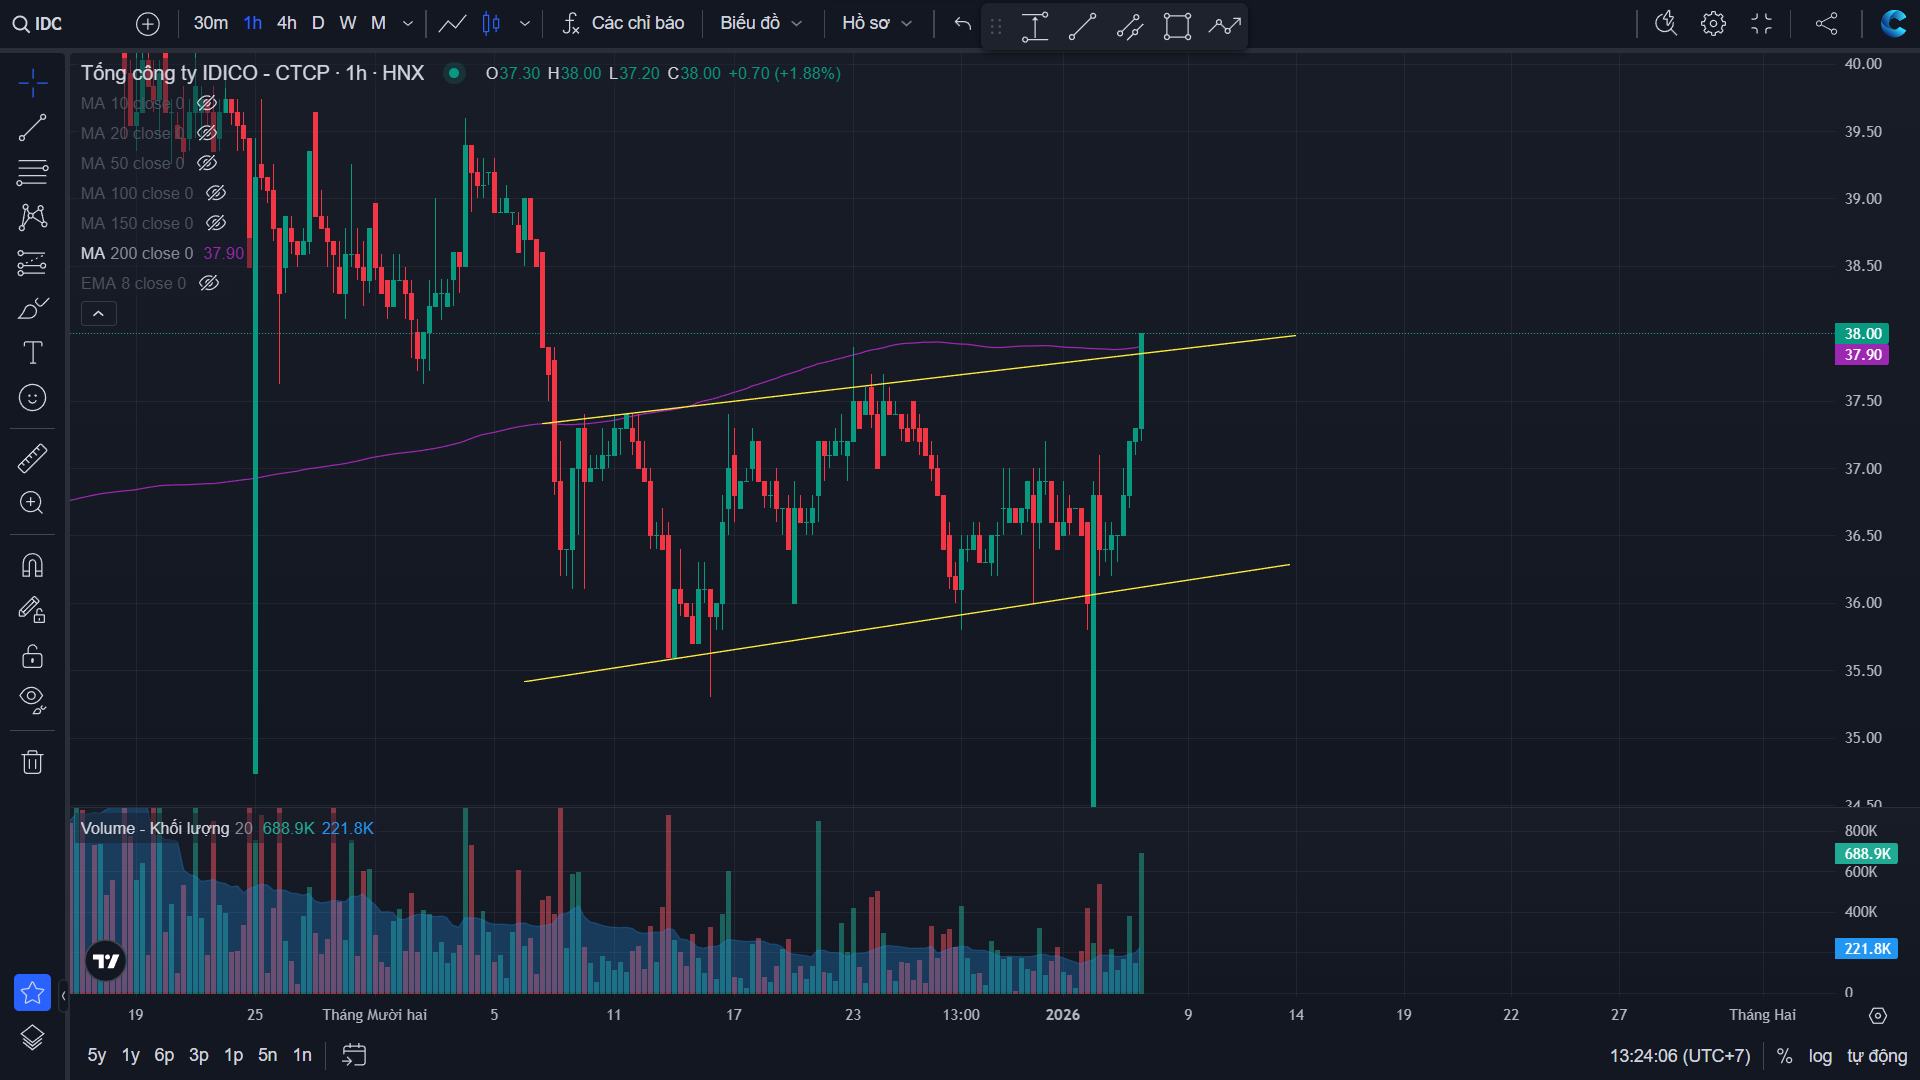
Task: Open the Fibonacci retracement tools
Action: [32, 172]
